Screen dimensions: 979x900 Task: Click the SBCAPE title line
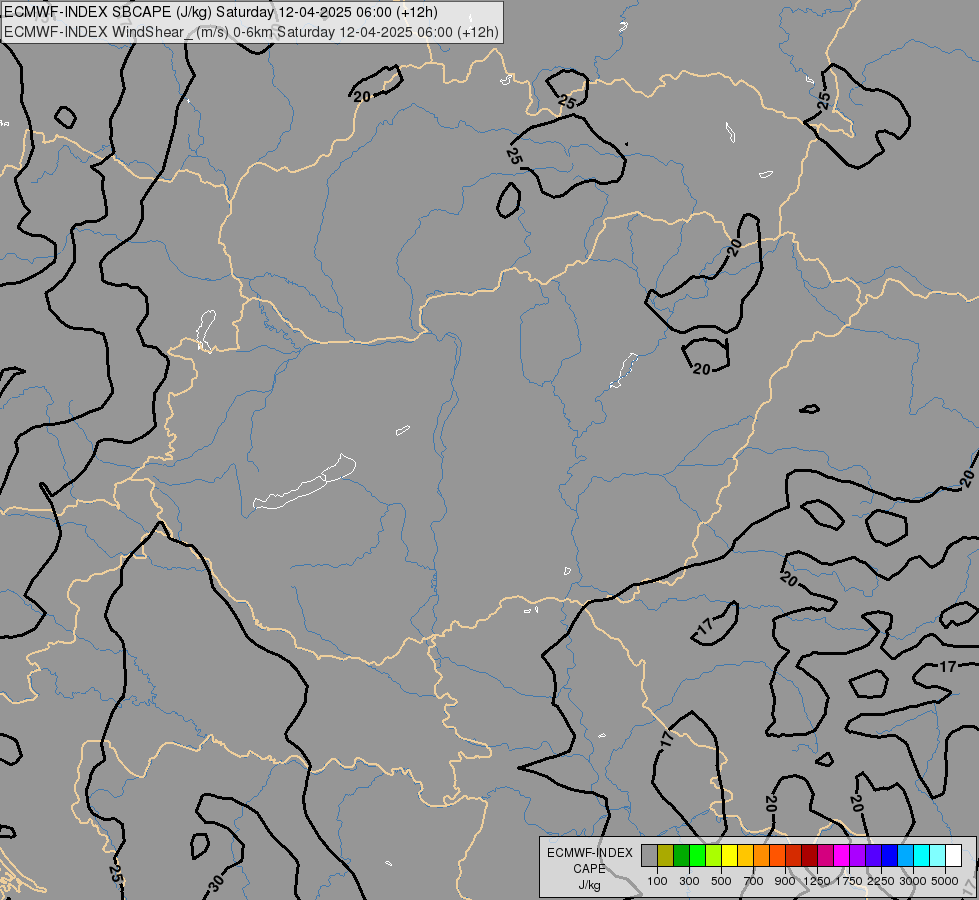coord(221,12)
